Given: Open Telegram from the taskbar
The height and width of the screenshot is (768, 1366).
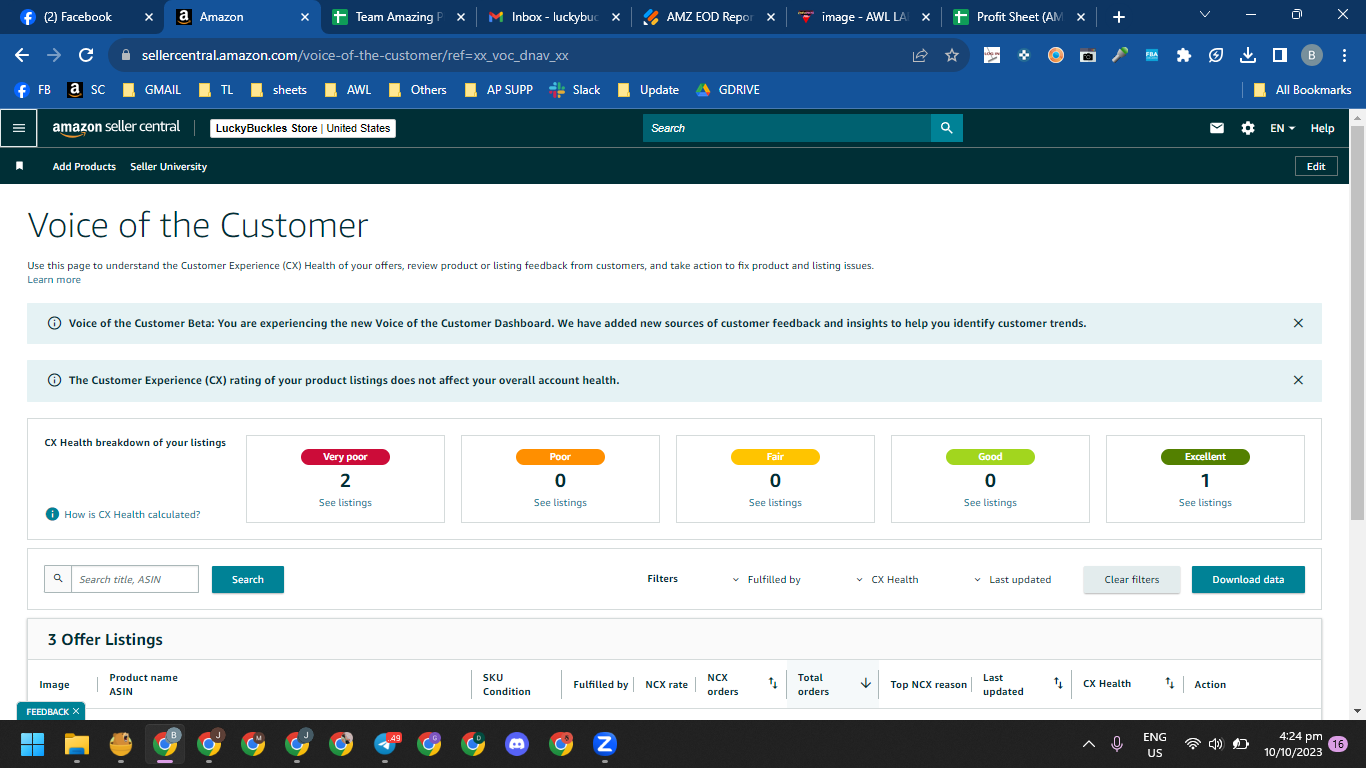Looking at the screenshot, I should coord(385,744).
